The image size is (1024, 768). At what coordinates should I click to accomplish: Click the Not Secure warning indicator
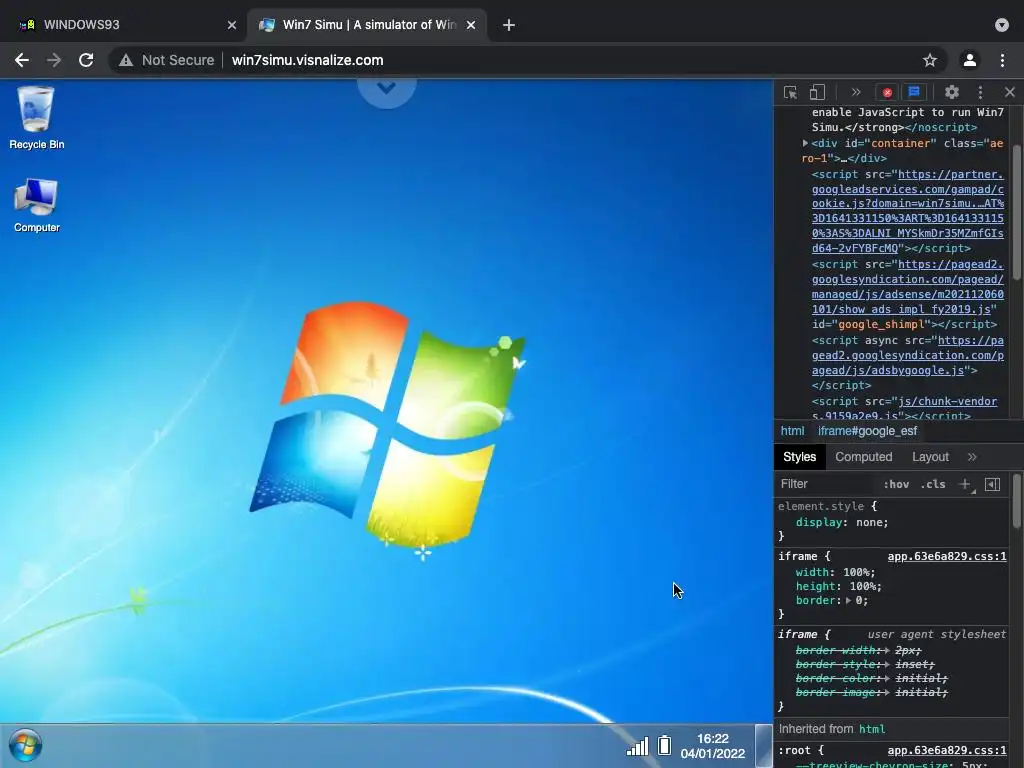167,60
